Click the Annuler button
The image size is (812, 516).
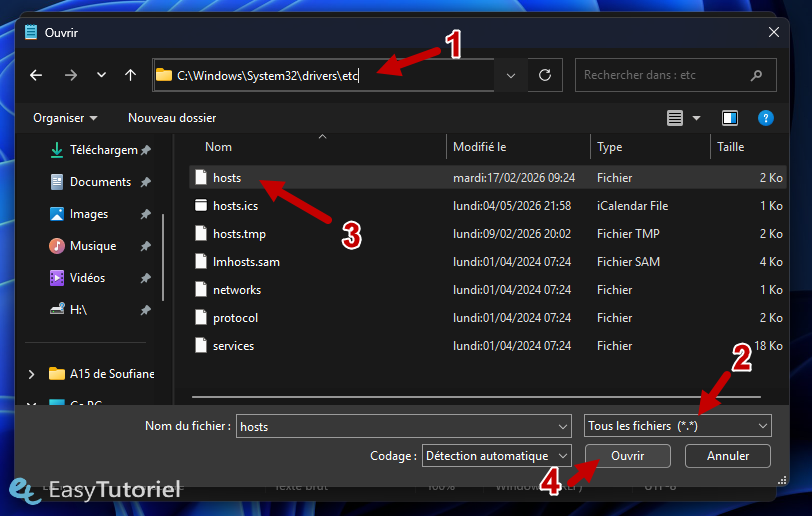click(728, 456)
